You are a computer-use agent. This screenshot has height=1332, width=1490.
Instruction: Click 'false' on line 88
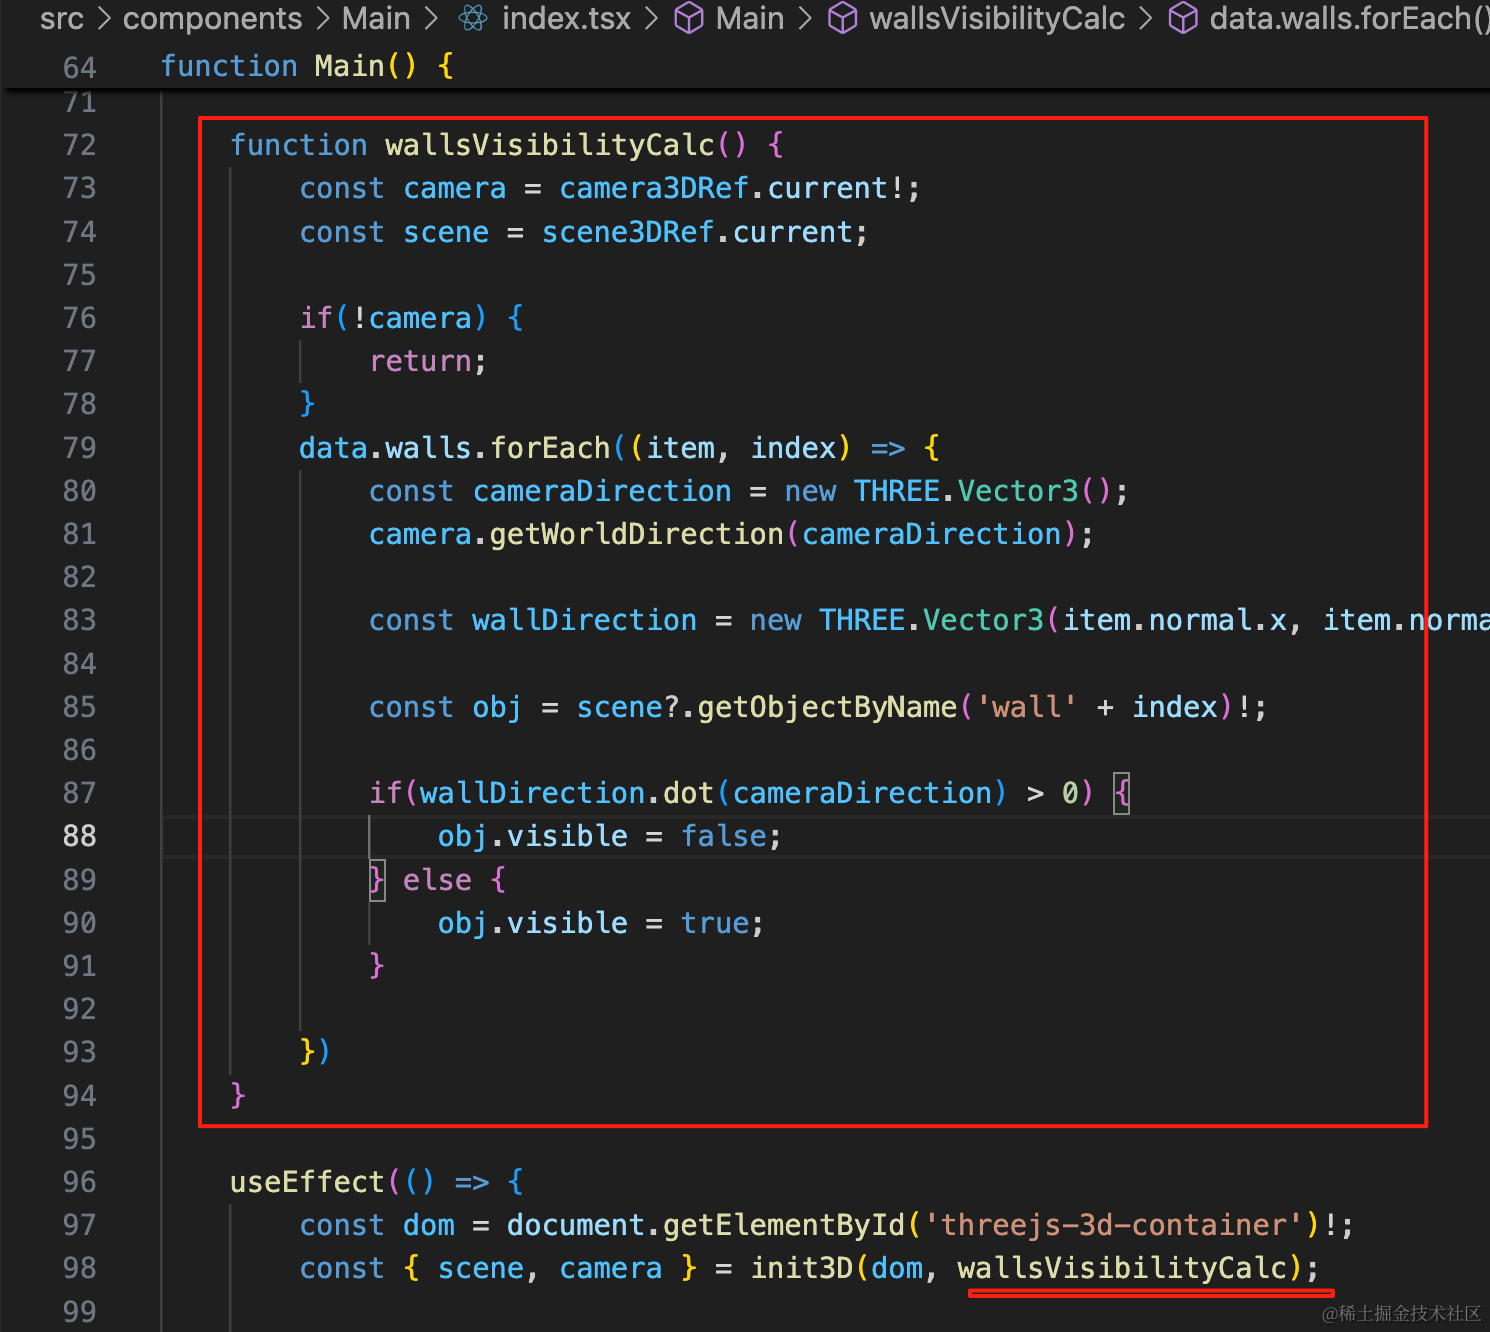pyautogui.click(x=724, y=836)
